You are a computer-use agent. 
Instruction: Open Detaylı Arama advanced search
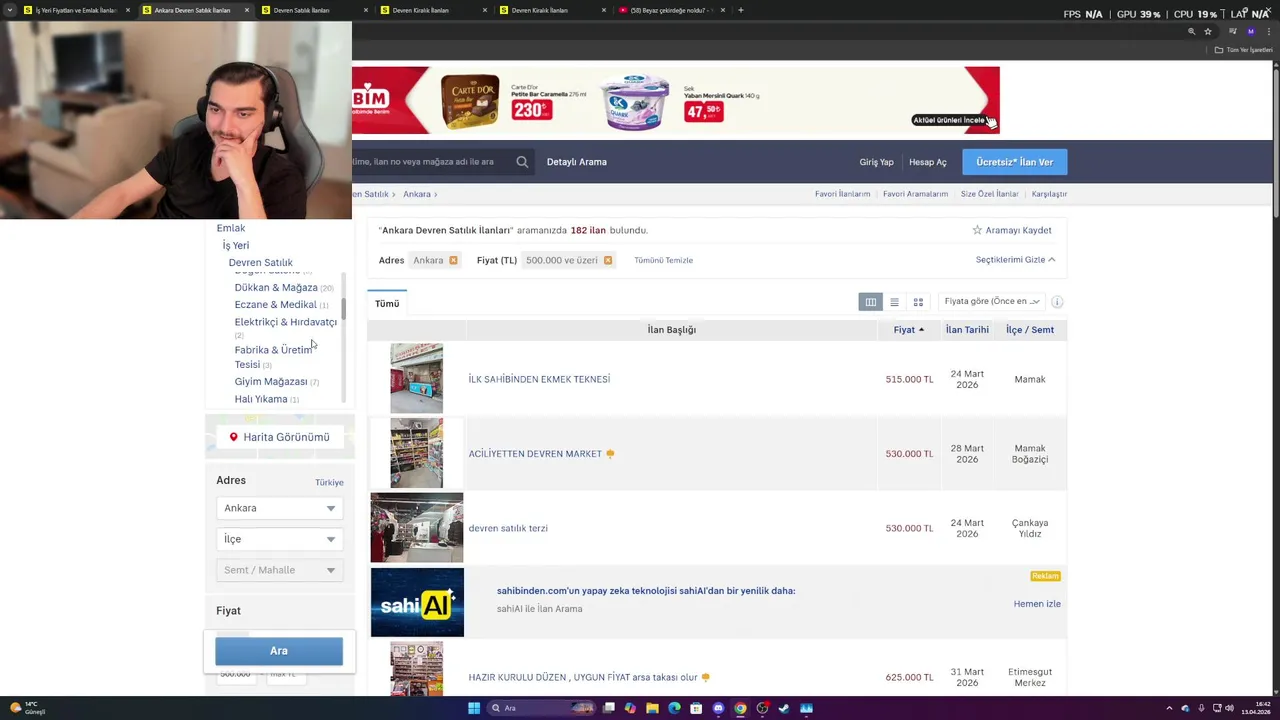tap(576, 162)
